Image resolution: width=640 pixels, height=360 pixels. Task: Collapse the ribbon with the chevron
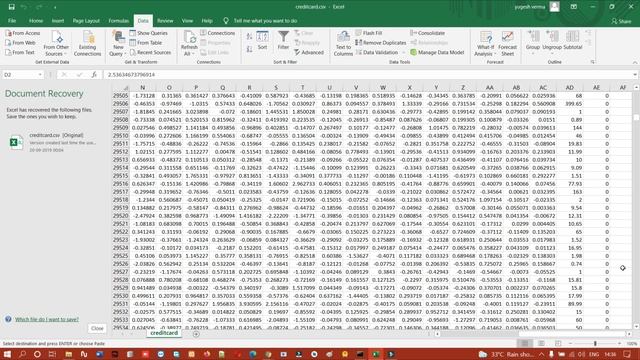(635, 62)
